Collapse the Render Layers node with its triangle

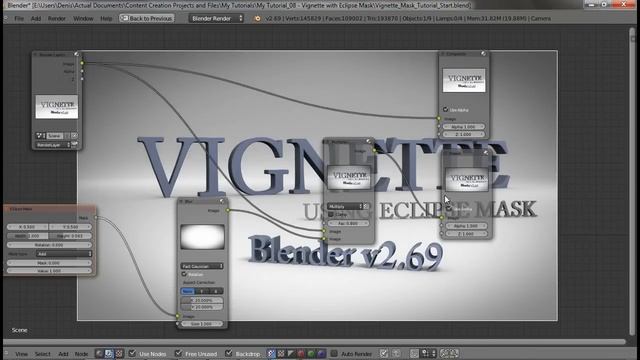[36, 54]
